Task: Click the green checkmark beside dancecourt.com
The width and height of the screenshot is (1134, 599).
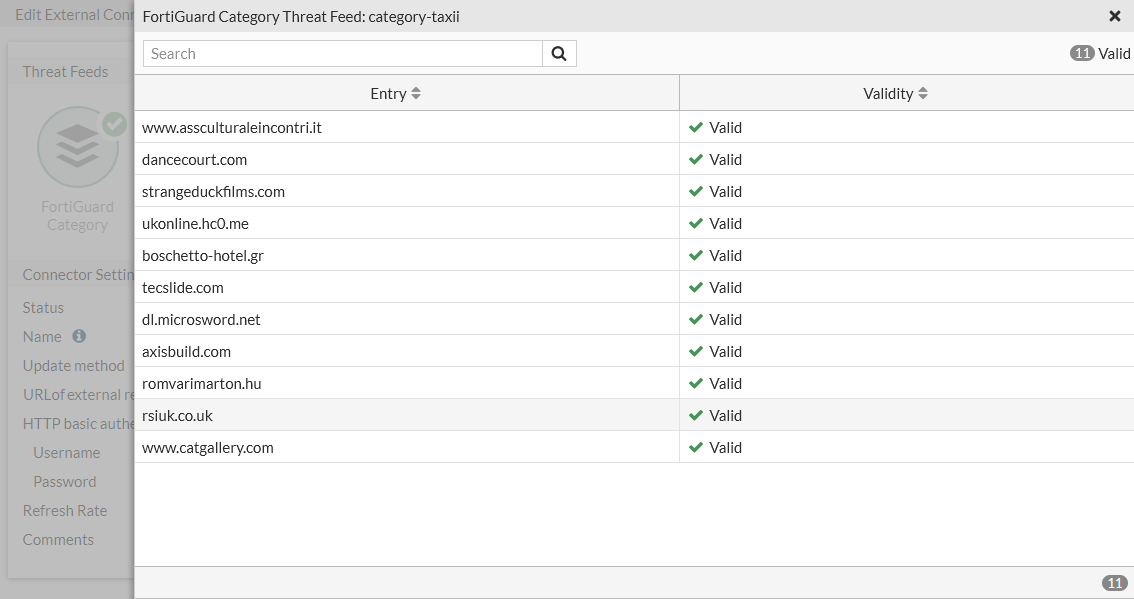Action: [696, 159]
